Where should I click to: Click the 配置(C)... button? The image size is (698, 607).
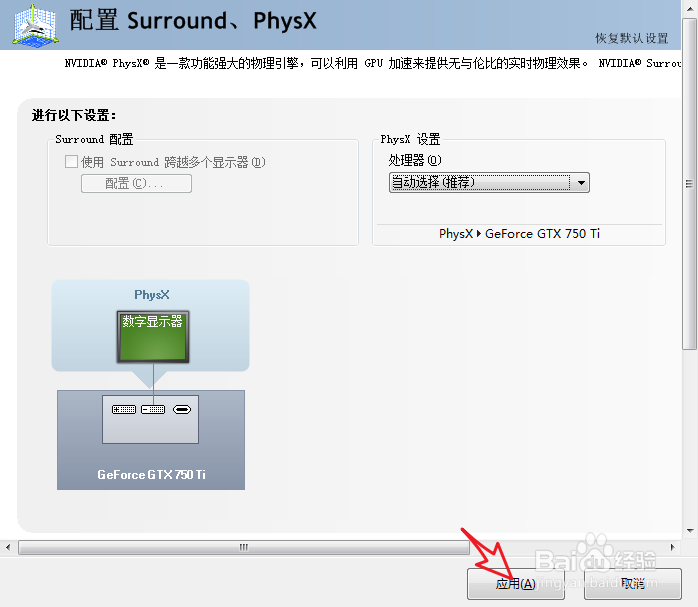136,183
